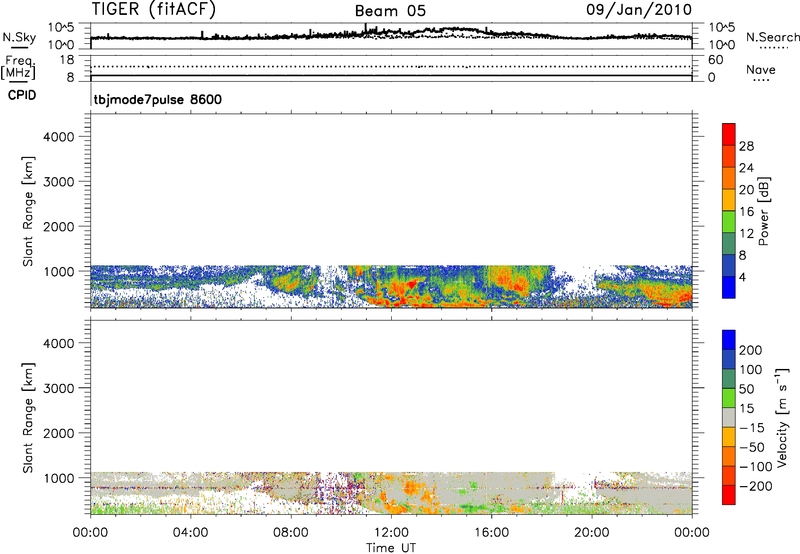This screenshot has height=554, width=800.
Task: Click the '16:00' time axis label
Action: 491,533
